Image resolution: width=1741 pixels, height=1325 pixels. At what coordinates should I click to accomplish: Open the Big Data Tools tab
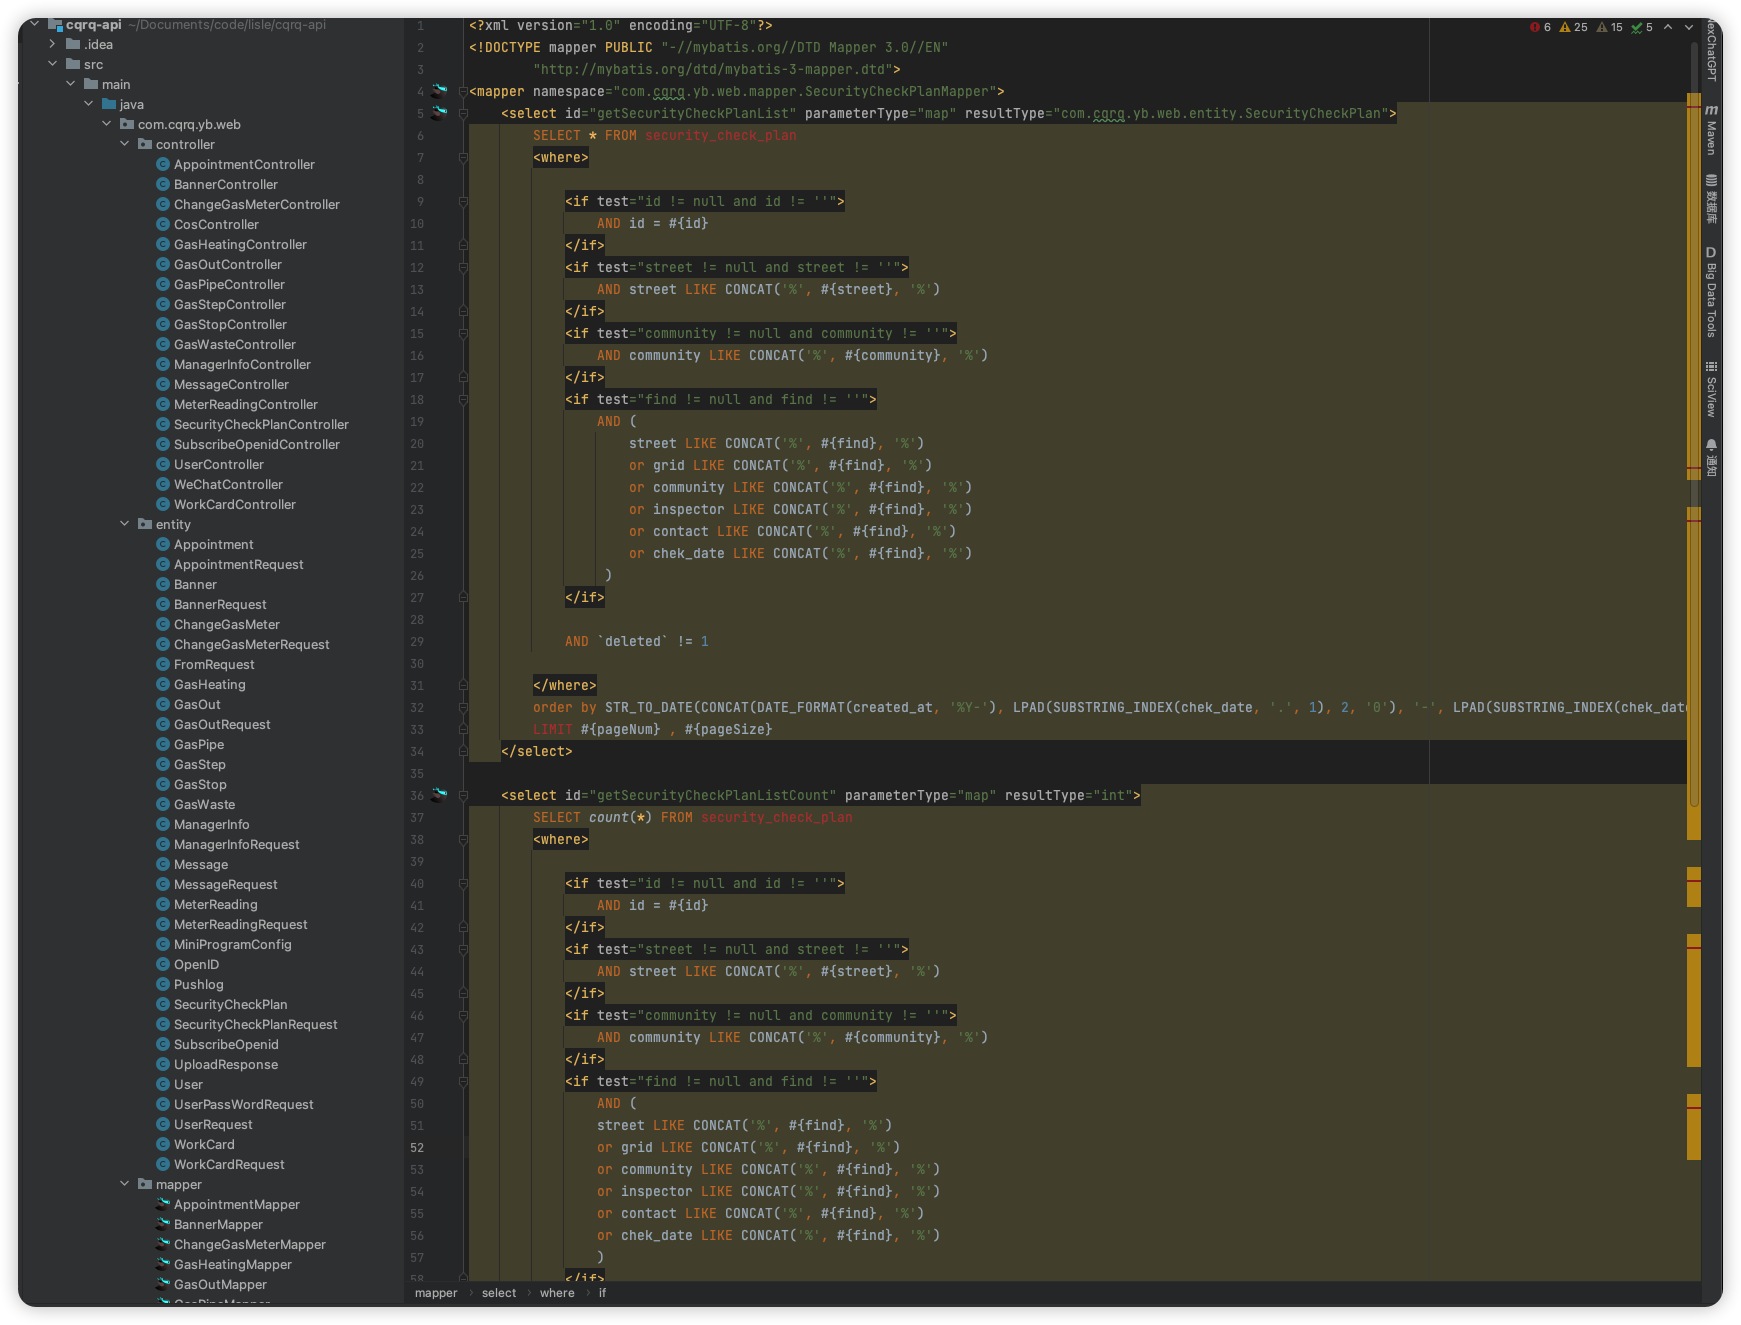1711,292
